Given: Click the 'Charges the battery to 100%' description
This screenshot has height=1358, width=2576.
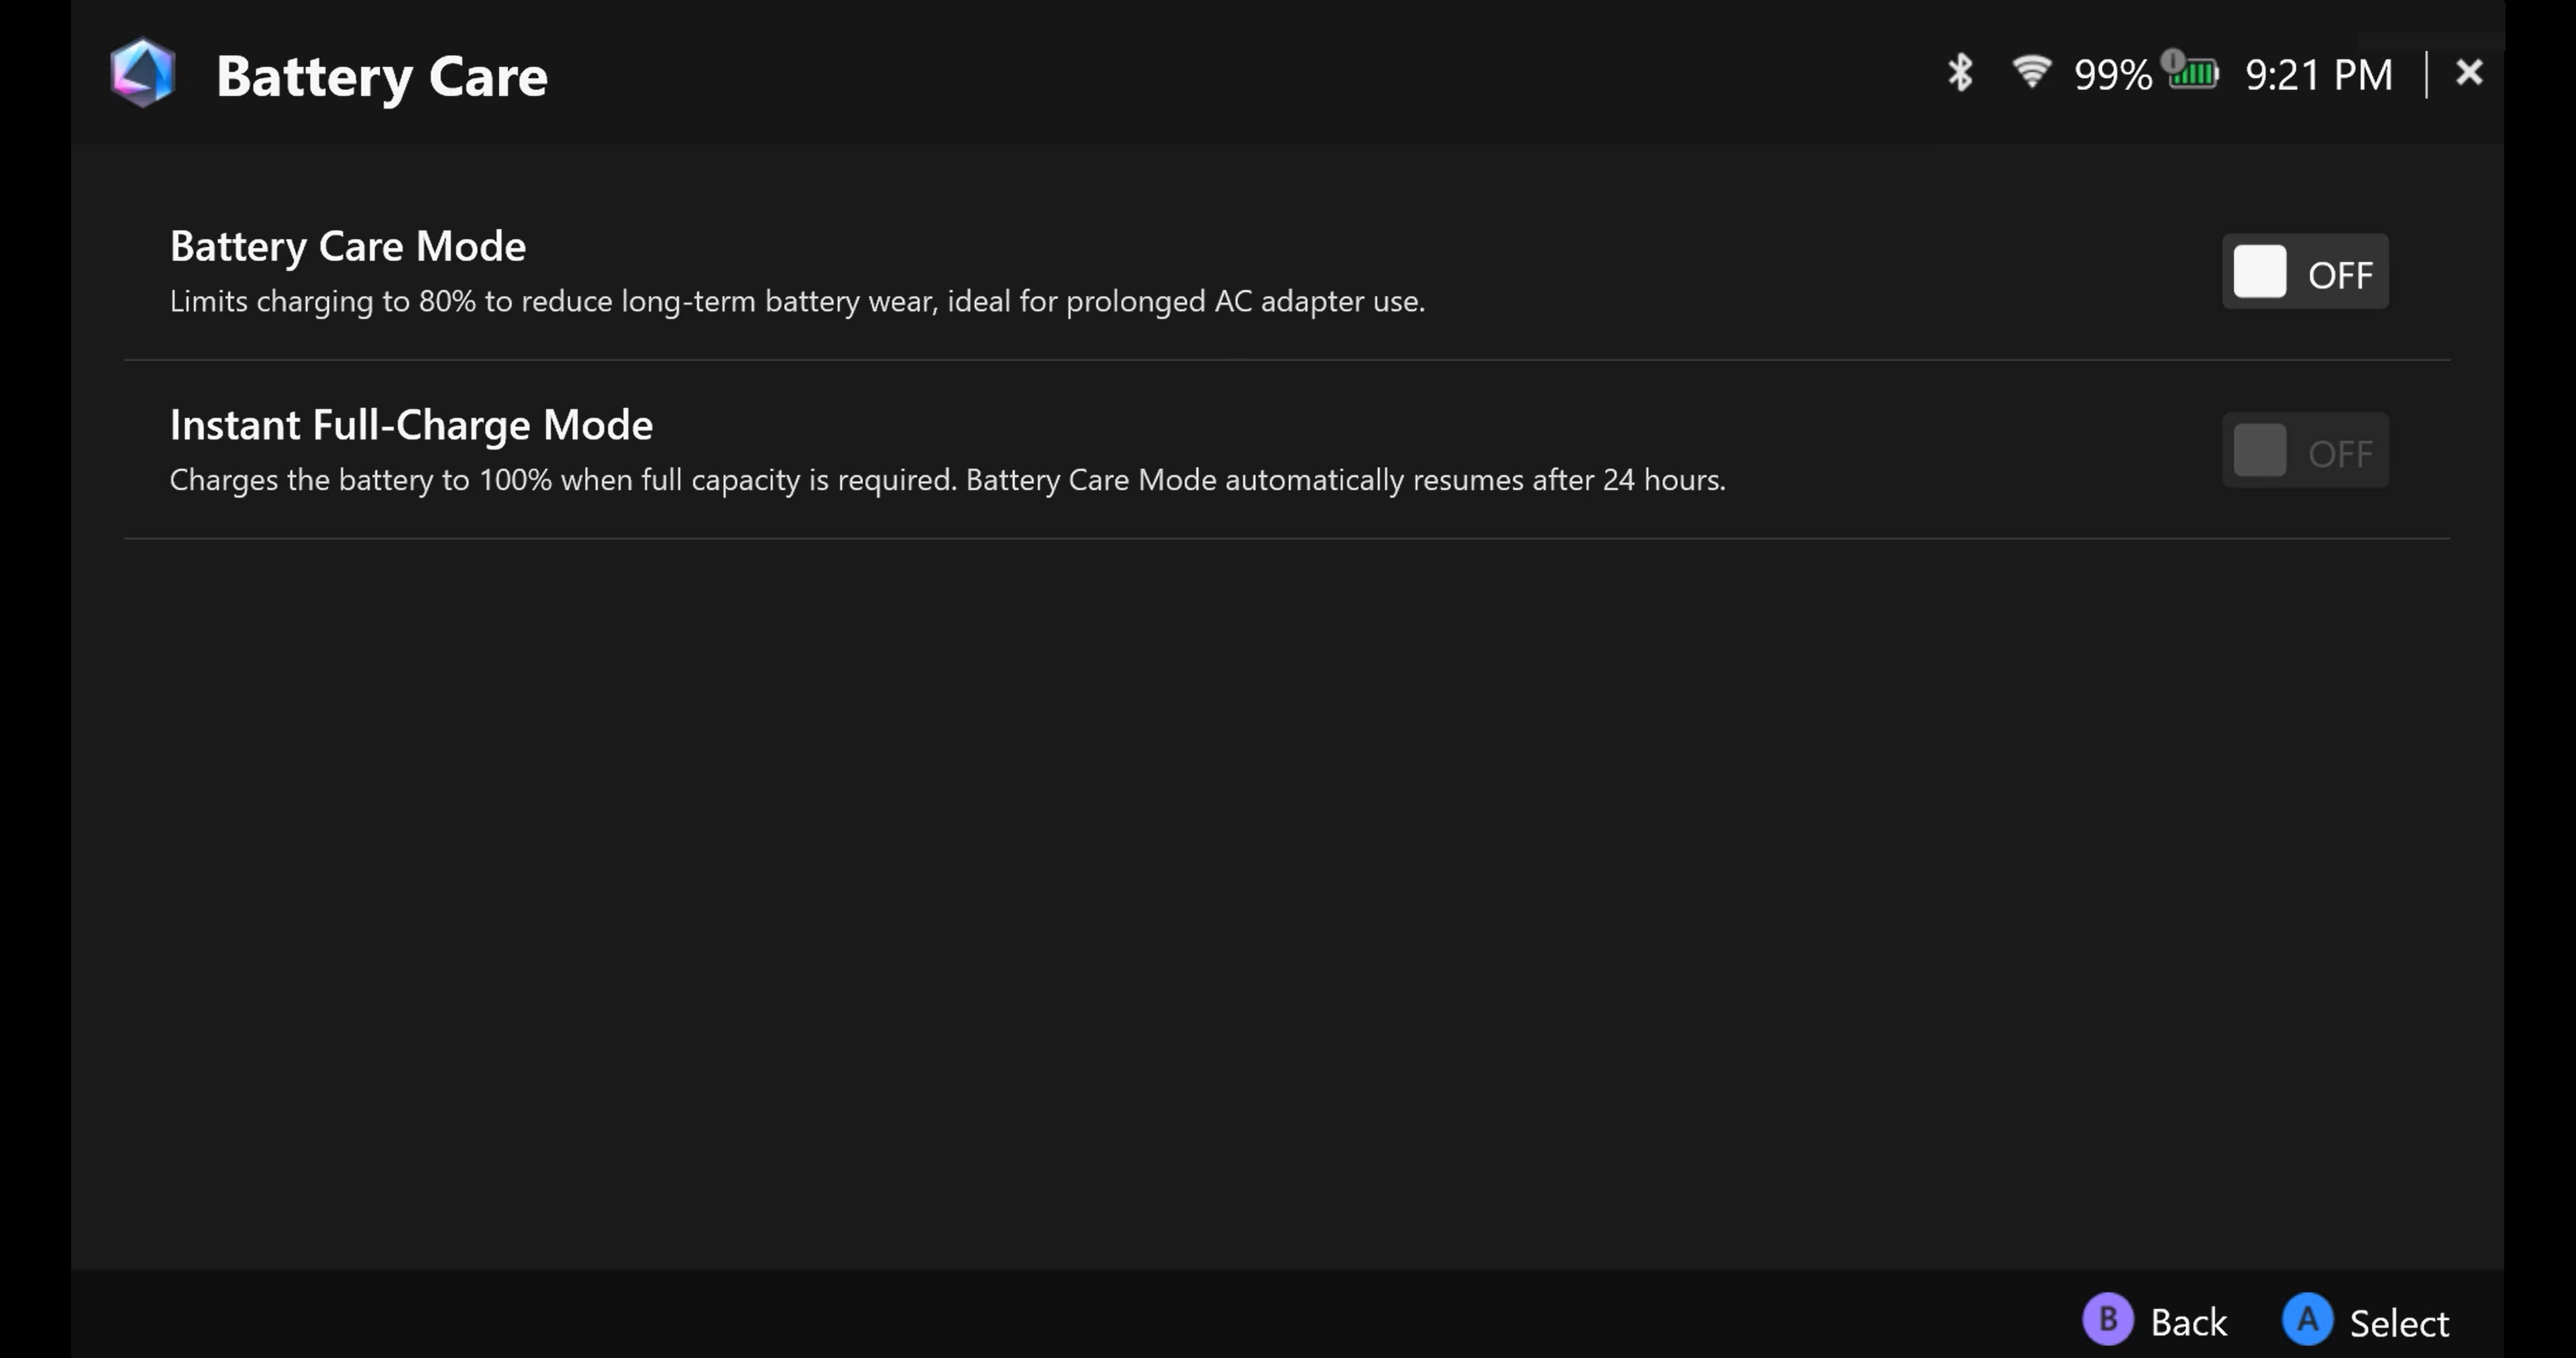Looking at the screenshot, I should pos(946,480).
